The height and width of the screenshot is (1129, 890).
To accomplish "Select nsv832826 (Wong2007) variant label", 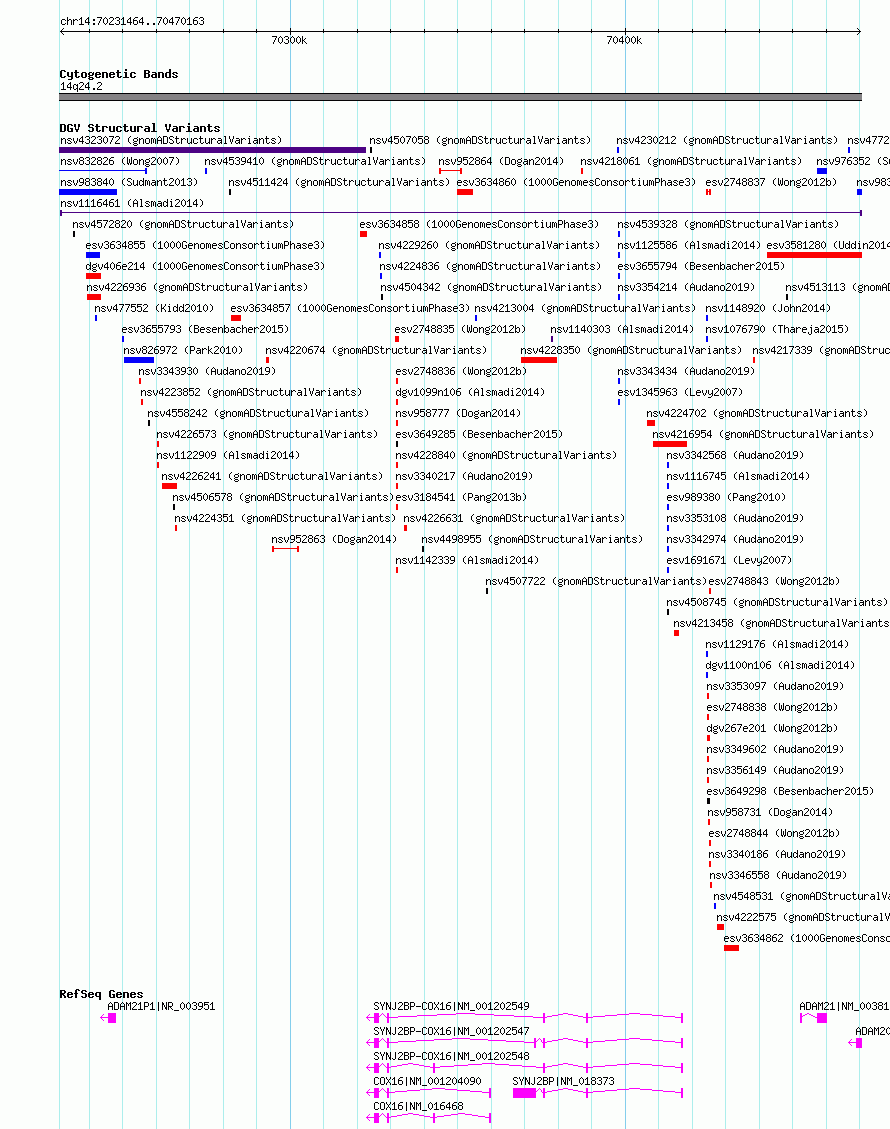I will pos(120,161).
